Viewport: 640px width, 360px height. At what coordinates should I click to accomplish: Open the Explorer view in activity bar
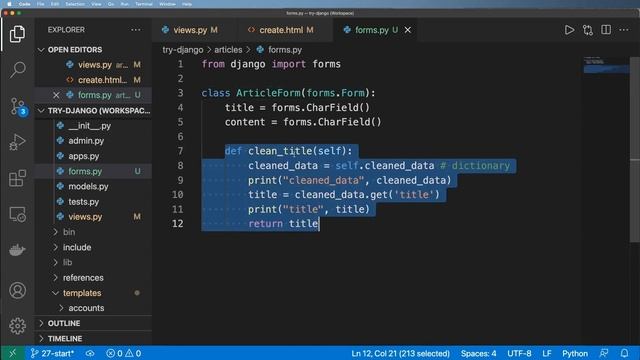tap(17, 34)
